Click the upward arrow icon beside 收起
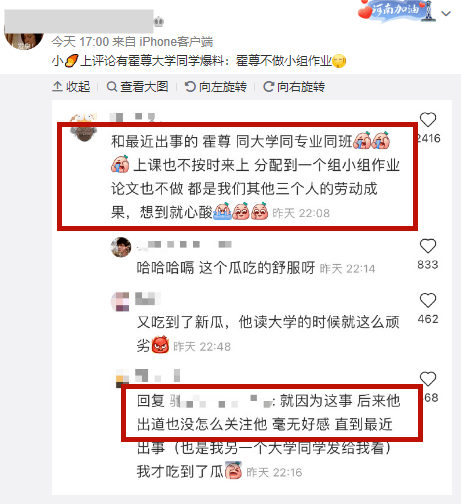 click(57, 86)
